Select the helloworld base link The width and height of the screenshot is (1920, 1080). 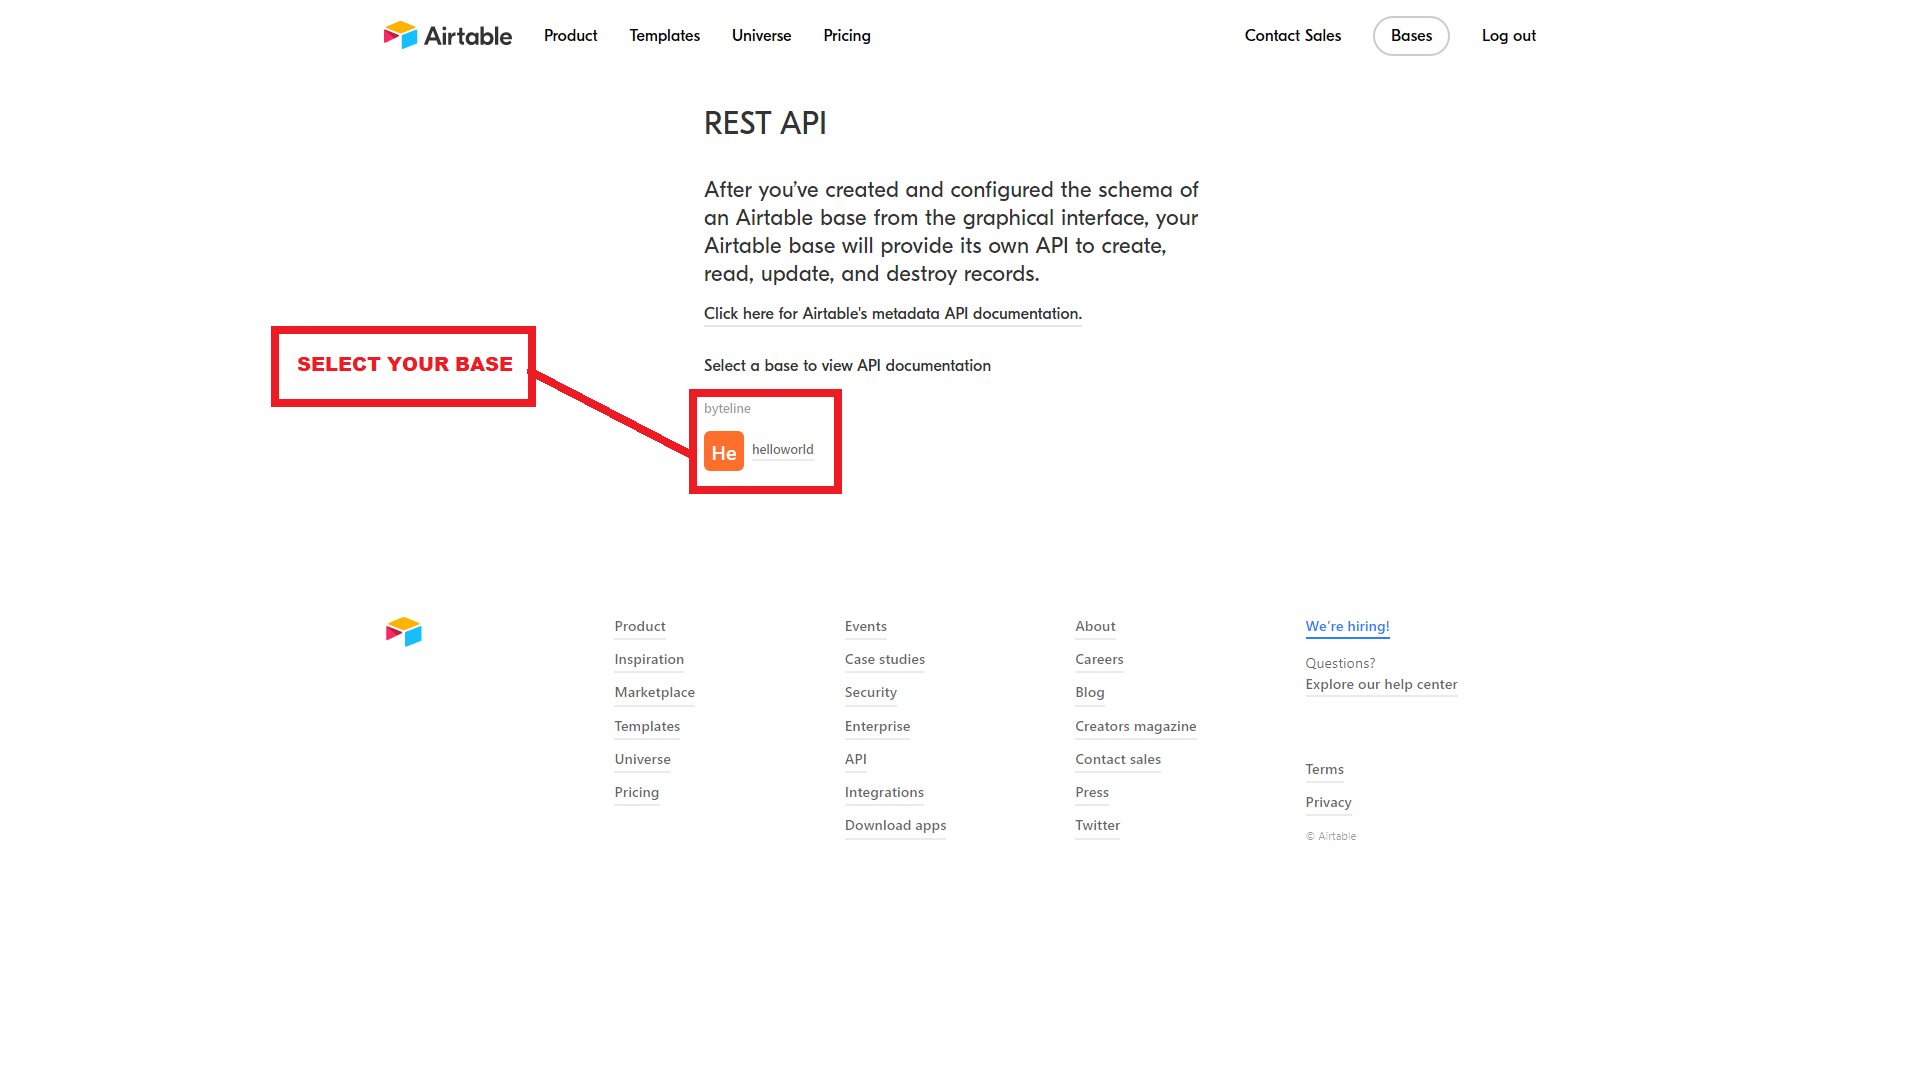coord(783,450)
